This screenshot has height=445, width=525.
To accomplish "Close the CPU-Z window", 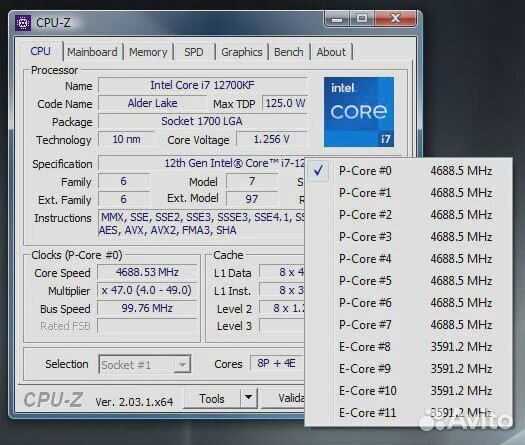I will [395, 18].
